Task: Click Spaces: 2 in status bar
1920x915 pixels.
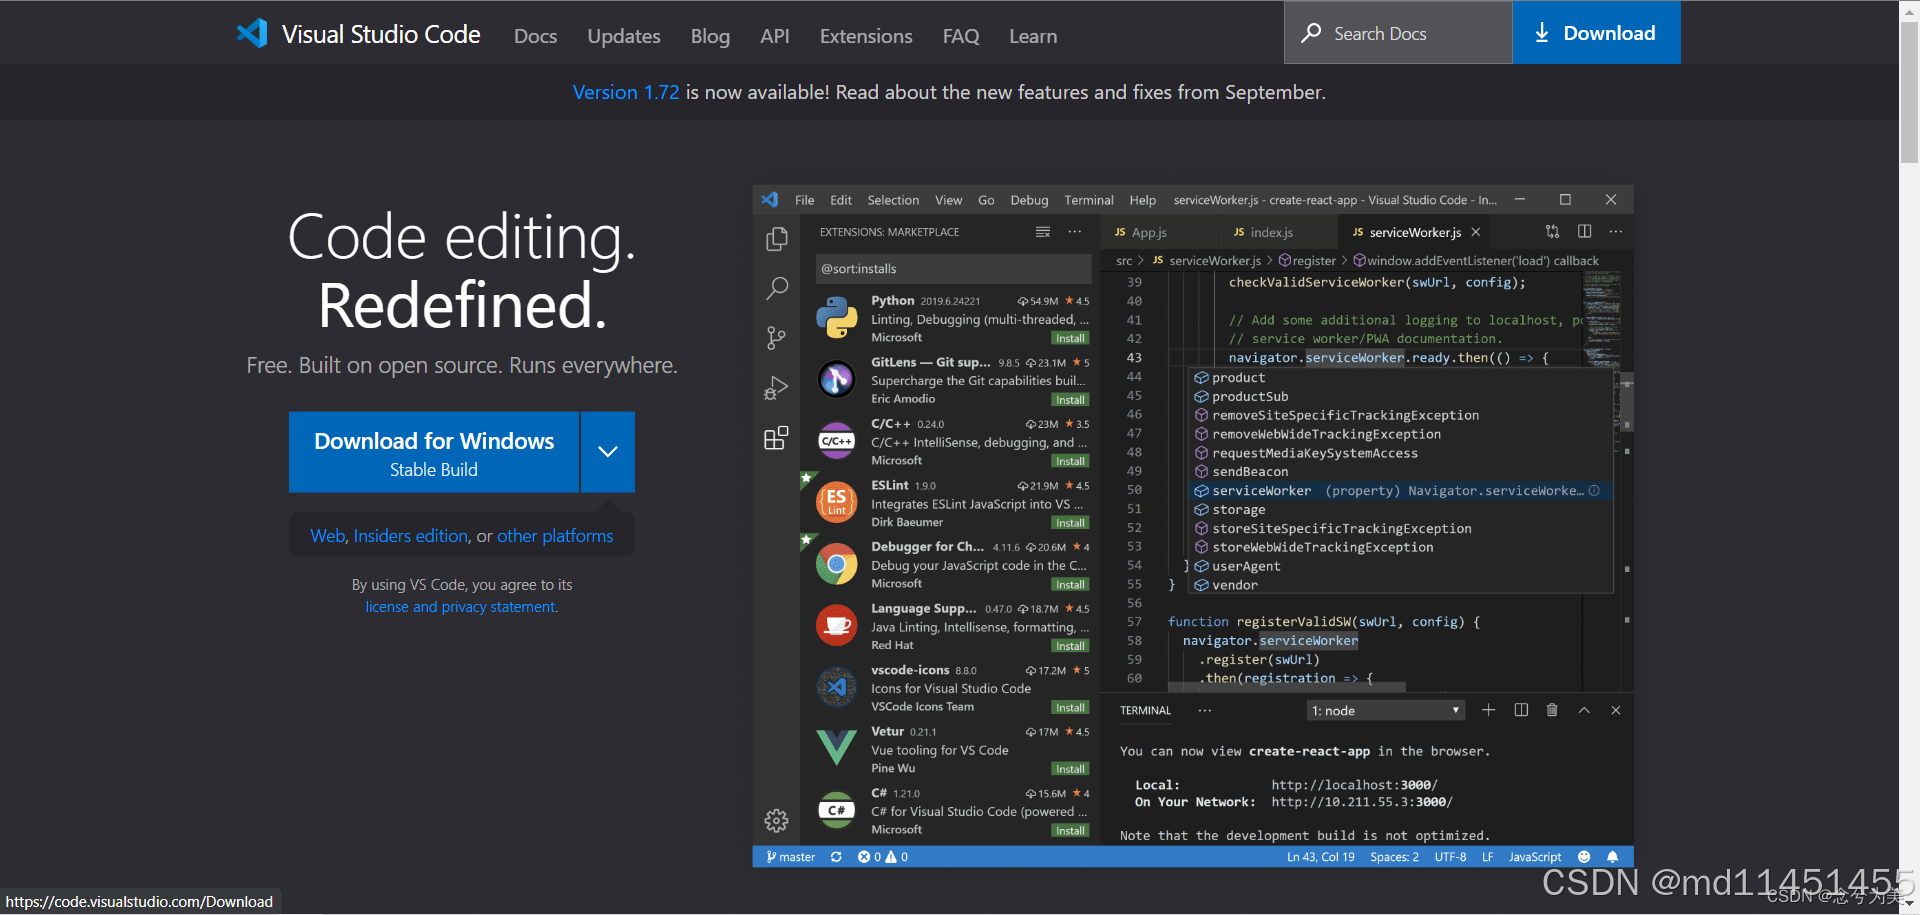Action: [1394, 857]
